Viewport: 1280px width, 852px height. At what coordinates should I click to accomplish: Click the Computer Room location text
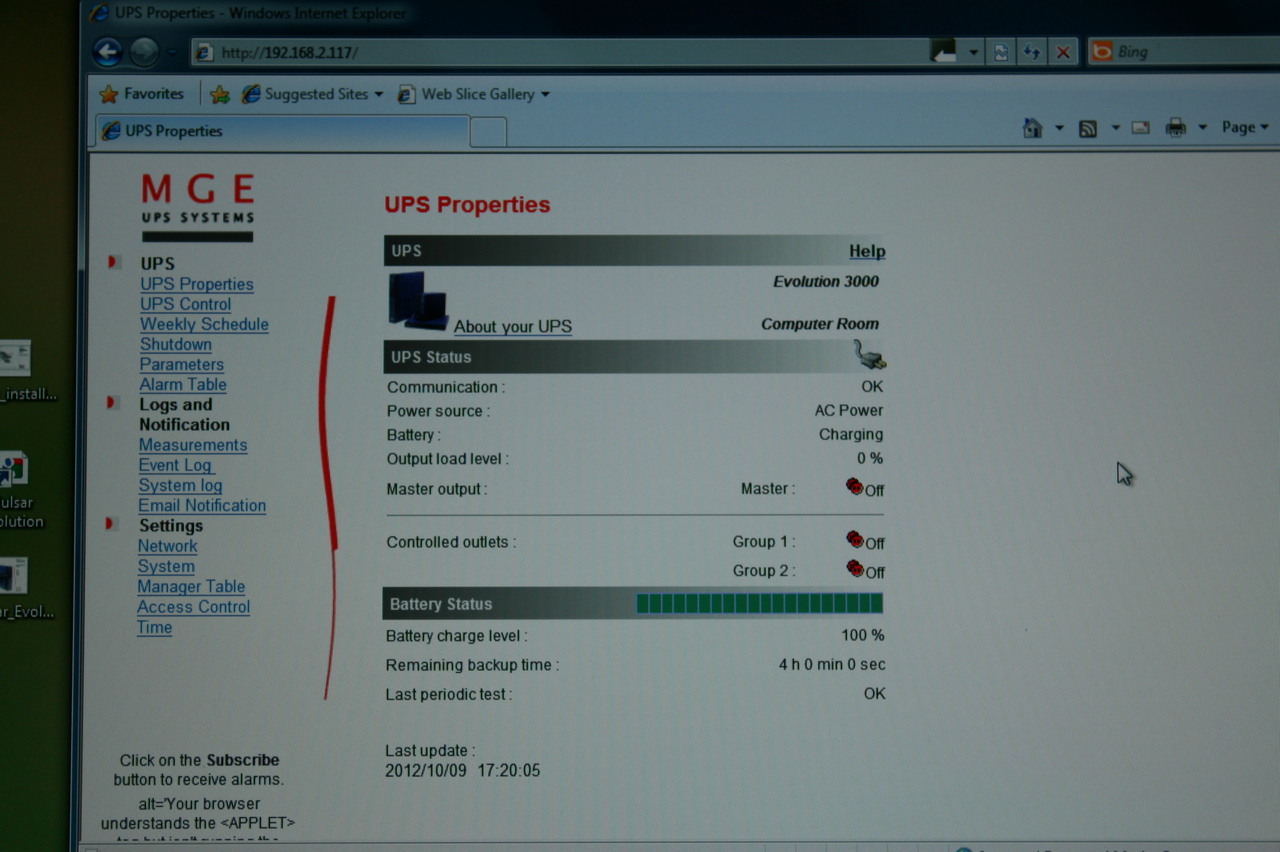pyautogui.click(x=820, y=324)
